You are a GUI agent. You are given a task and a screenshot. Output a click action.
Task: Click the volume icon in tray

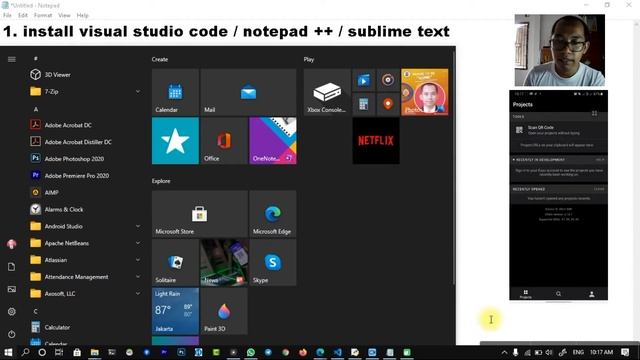[x=549, y=352]
